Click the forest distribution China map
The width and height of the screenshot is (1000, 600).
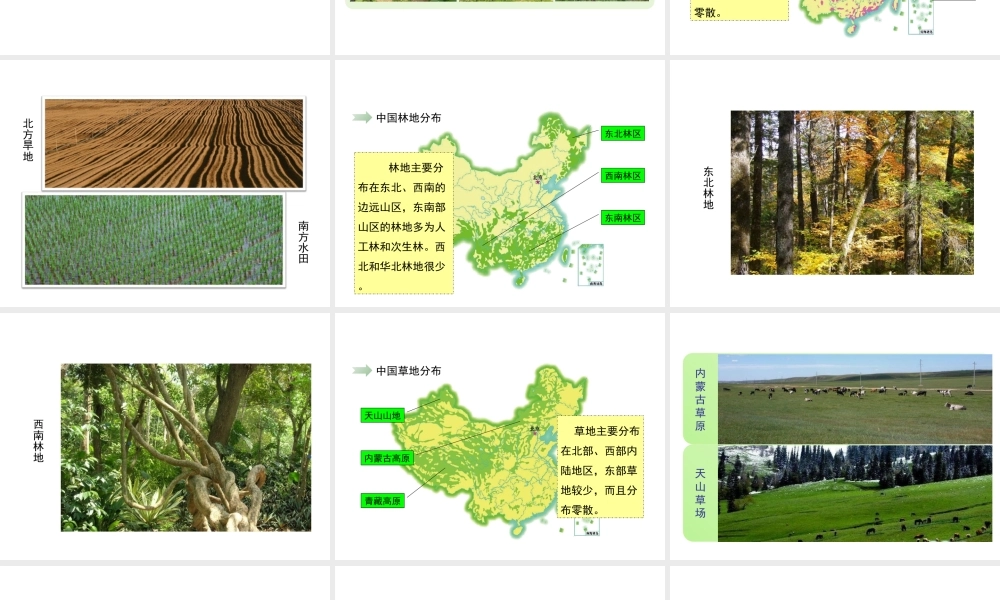tap(510, 201)
